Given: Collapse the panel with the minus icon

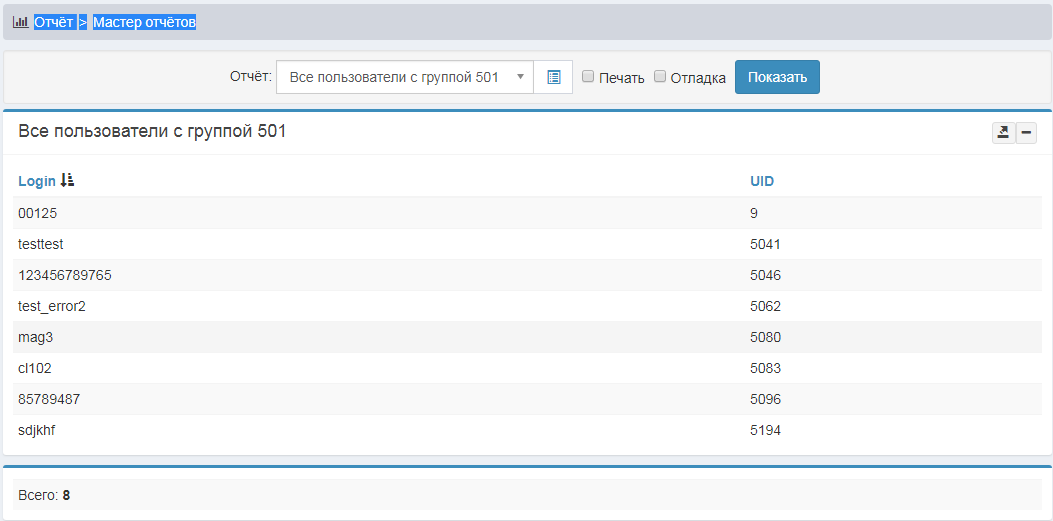Looking at the screenshot, I should pos(1026,133).
